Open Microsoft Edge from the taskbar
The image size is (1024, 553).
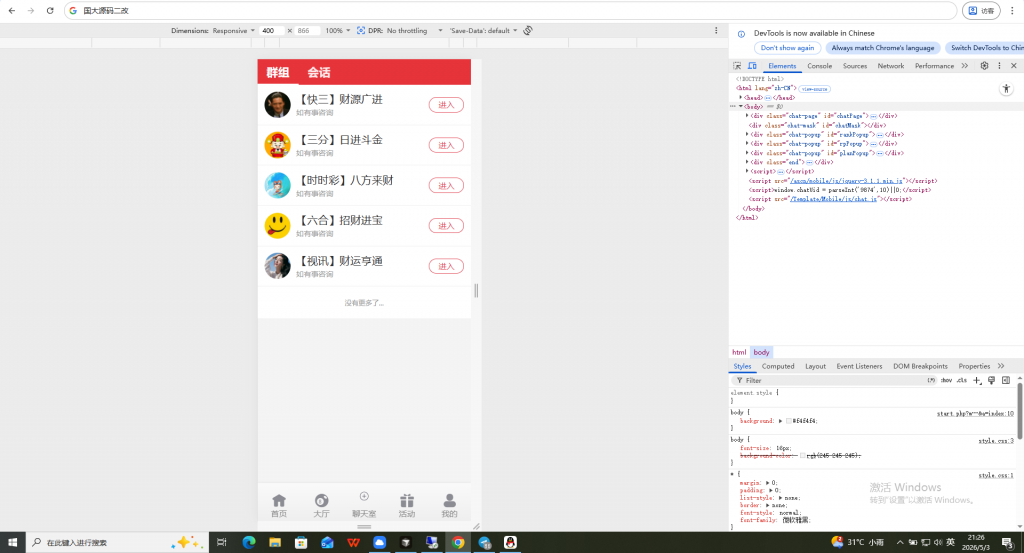[x=249, y=543]
